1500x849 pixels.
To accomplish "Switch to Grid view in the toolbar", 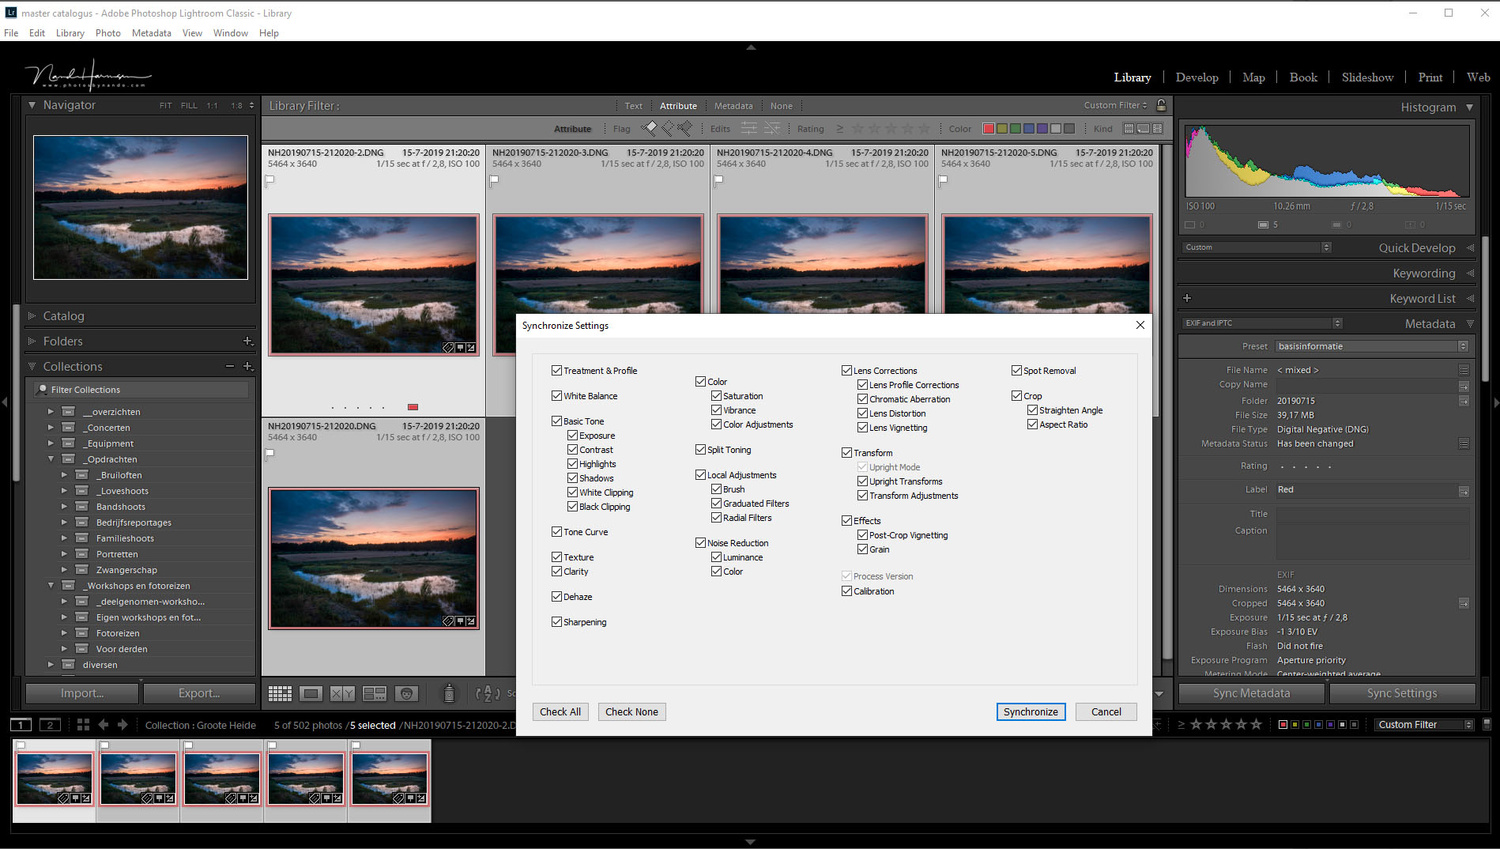I will point(280,693).
